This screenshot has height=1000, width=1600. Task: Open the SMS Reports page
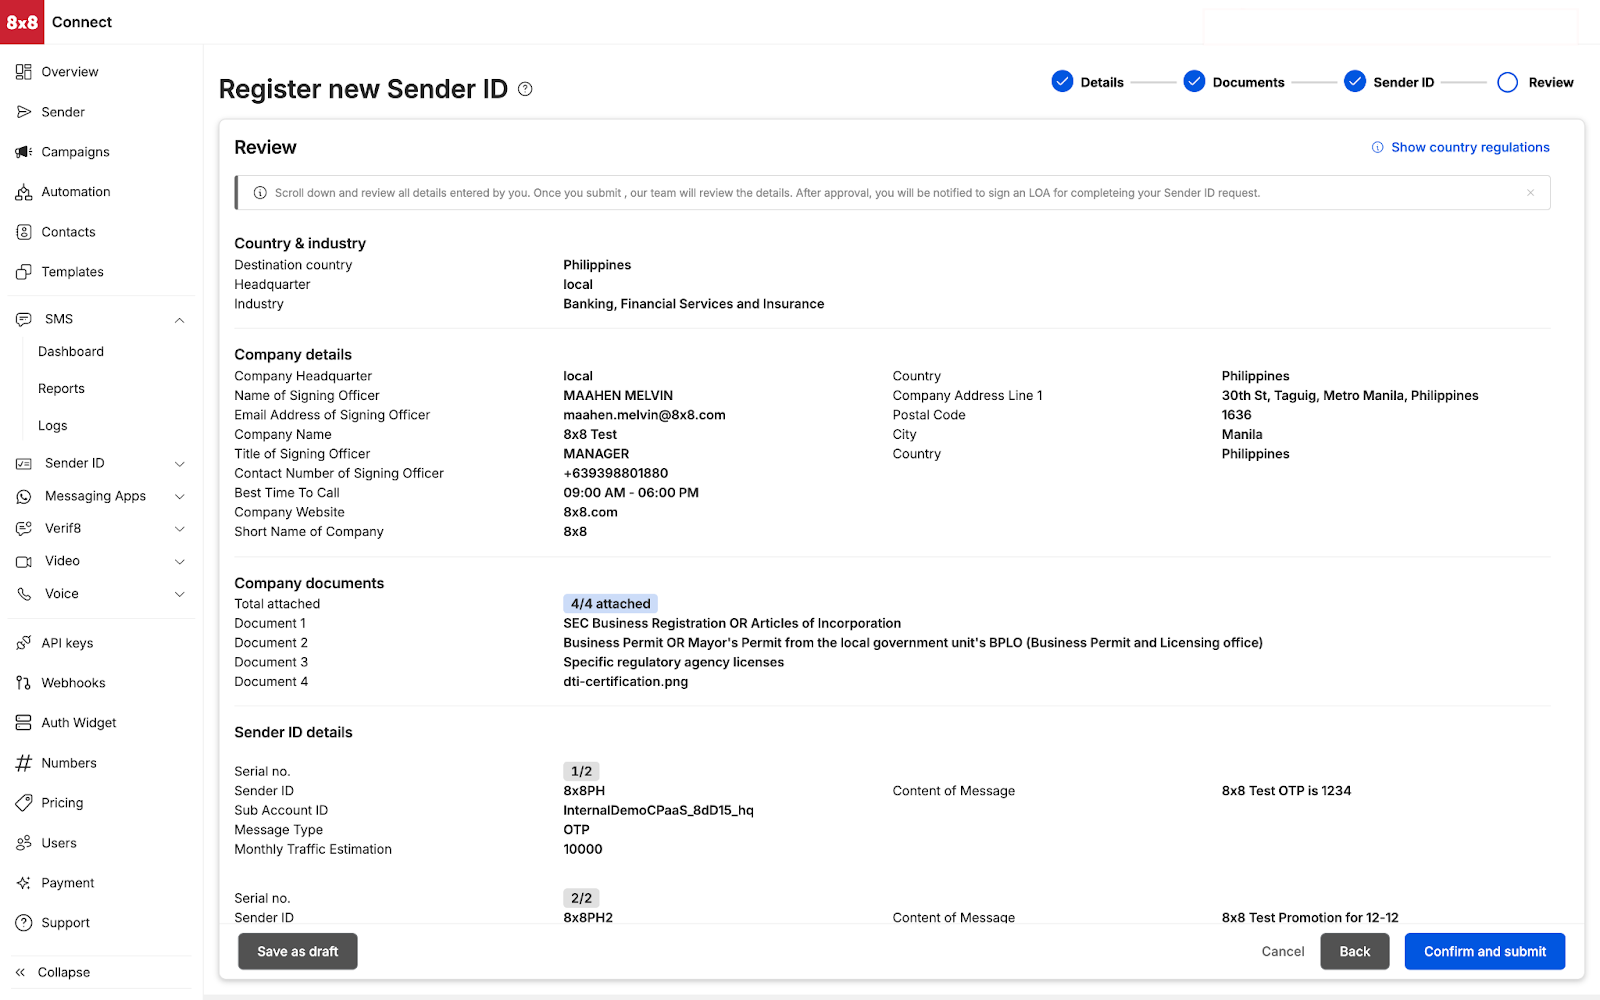(61, 389)
